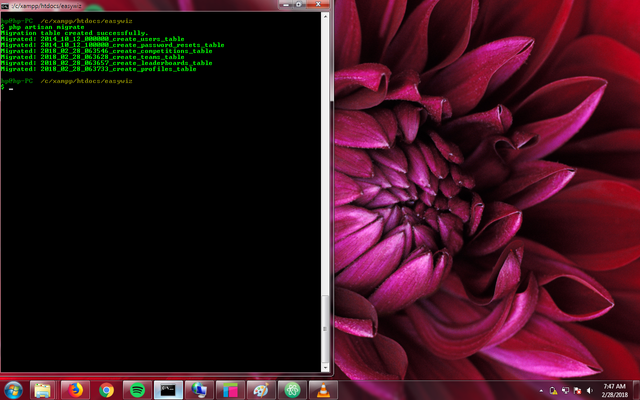Click the create_users_table migration line
640x400 pixels.
pos(93,39)
